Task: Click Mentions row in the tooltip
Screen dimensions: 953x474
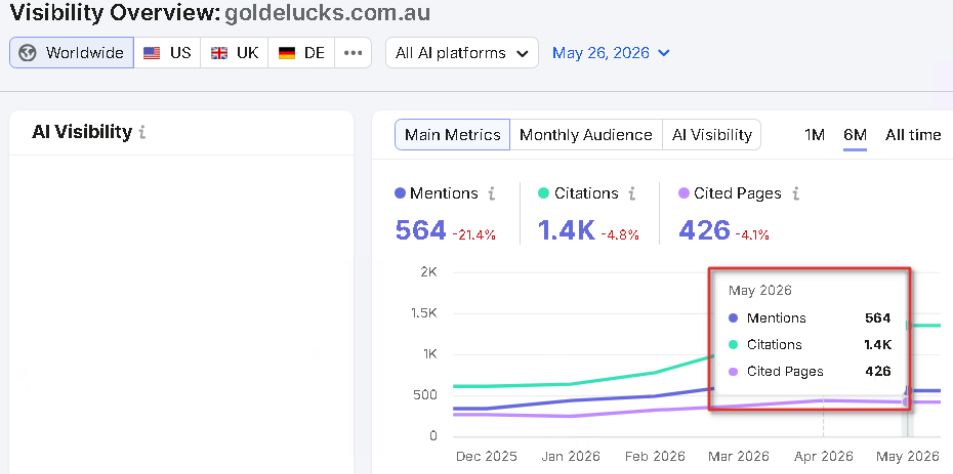Action: coord(810,318)
